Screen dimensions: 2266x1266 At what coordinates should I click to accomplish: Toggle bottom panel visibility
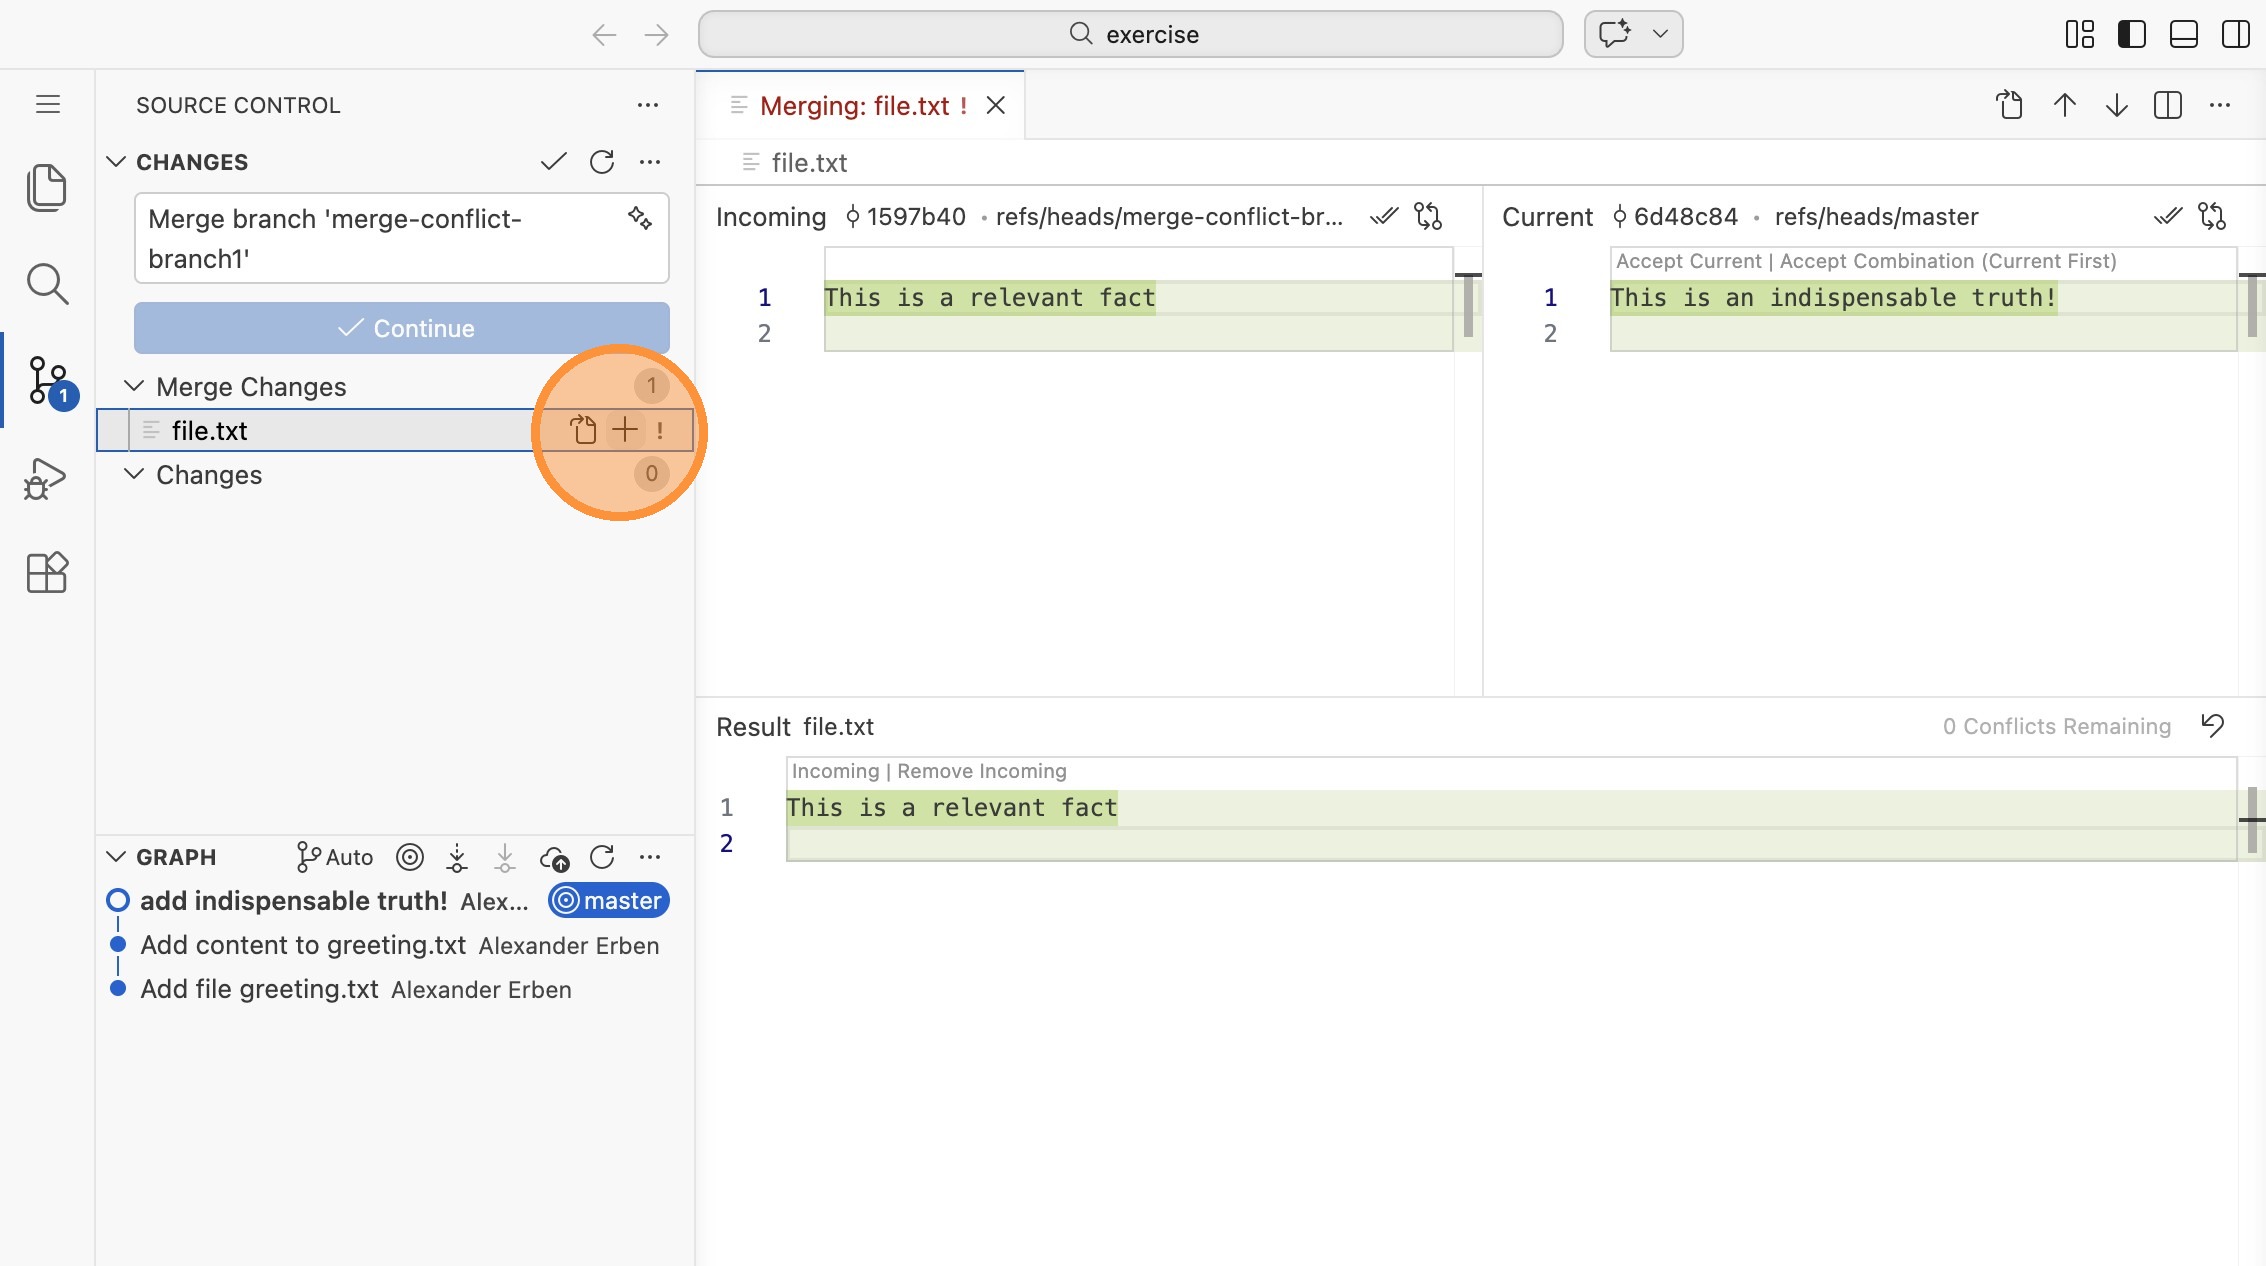[x=2183, y=34]
